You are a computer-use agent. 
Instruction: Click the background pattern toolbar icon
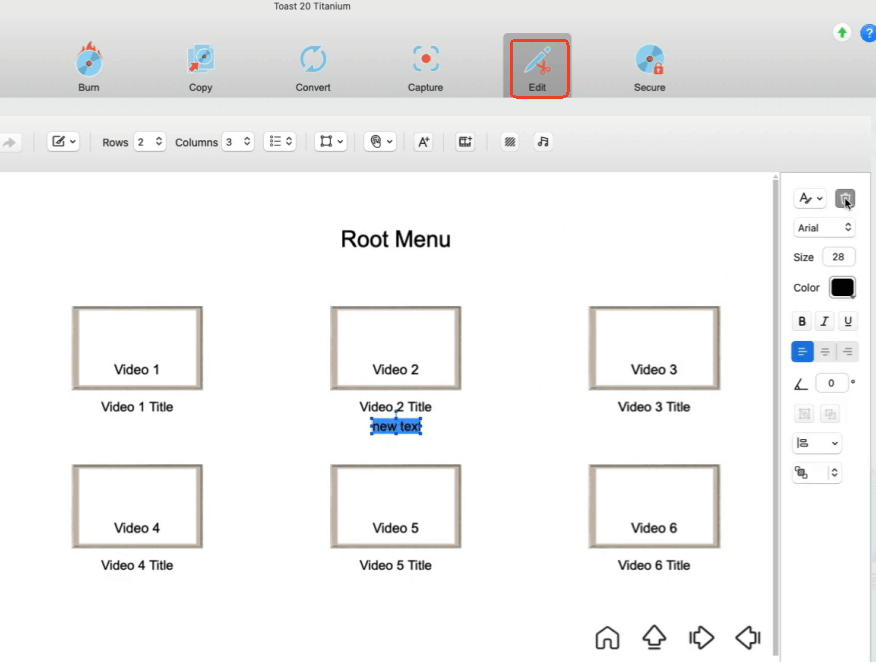coord(510,142)
